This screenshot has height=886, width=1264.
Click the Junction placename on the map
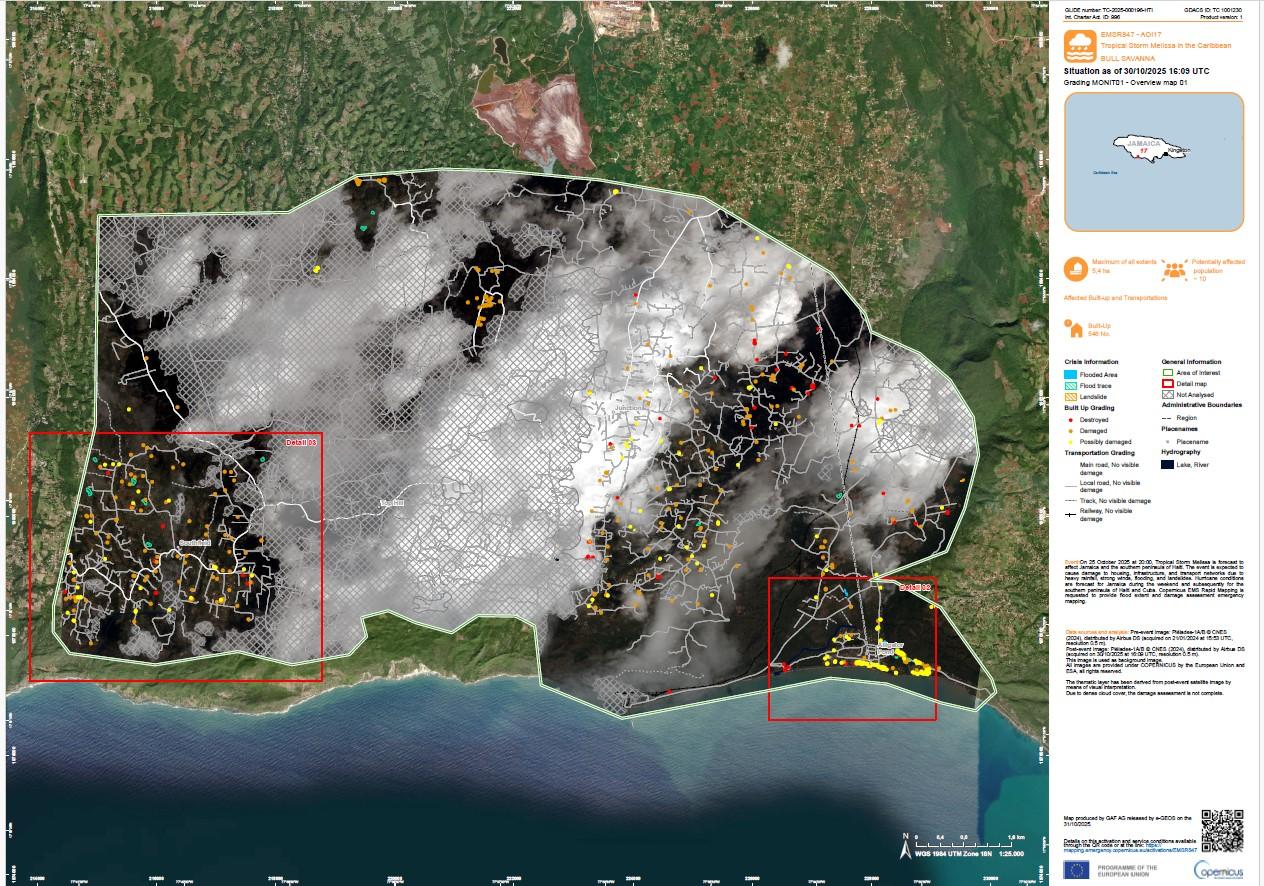(x=628, y=408)
